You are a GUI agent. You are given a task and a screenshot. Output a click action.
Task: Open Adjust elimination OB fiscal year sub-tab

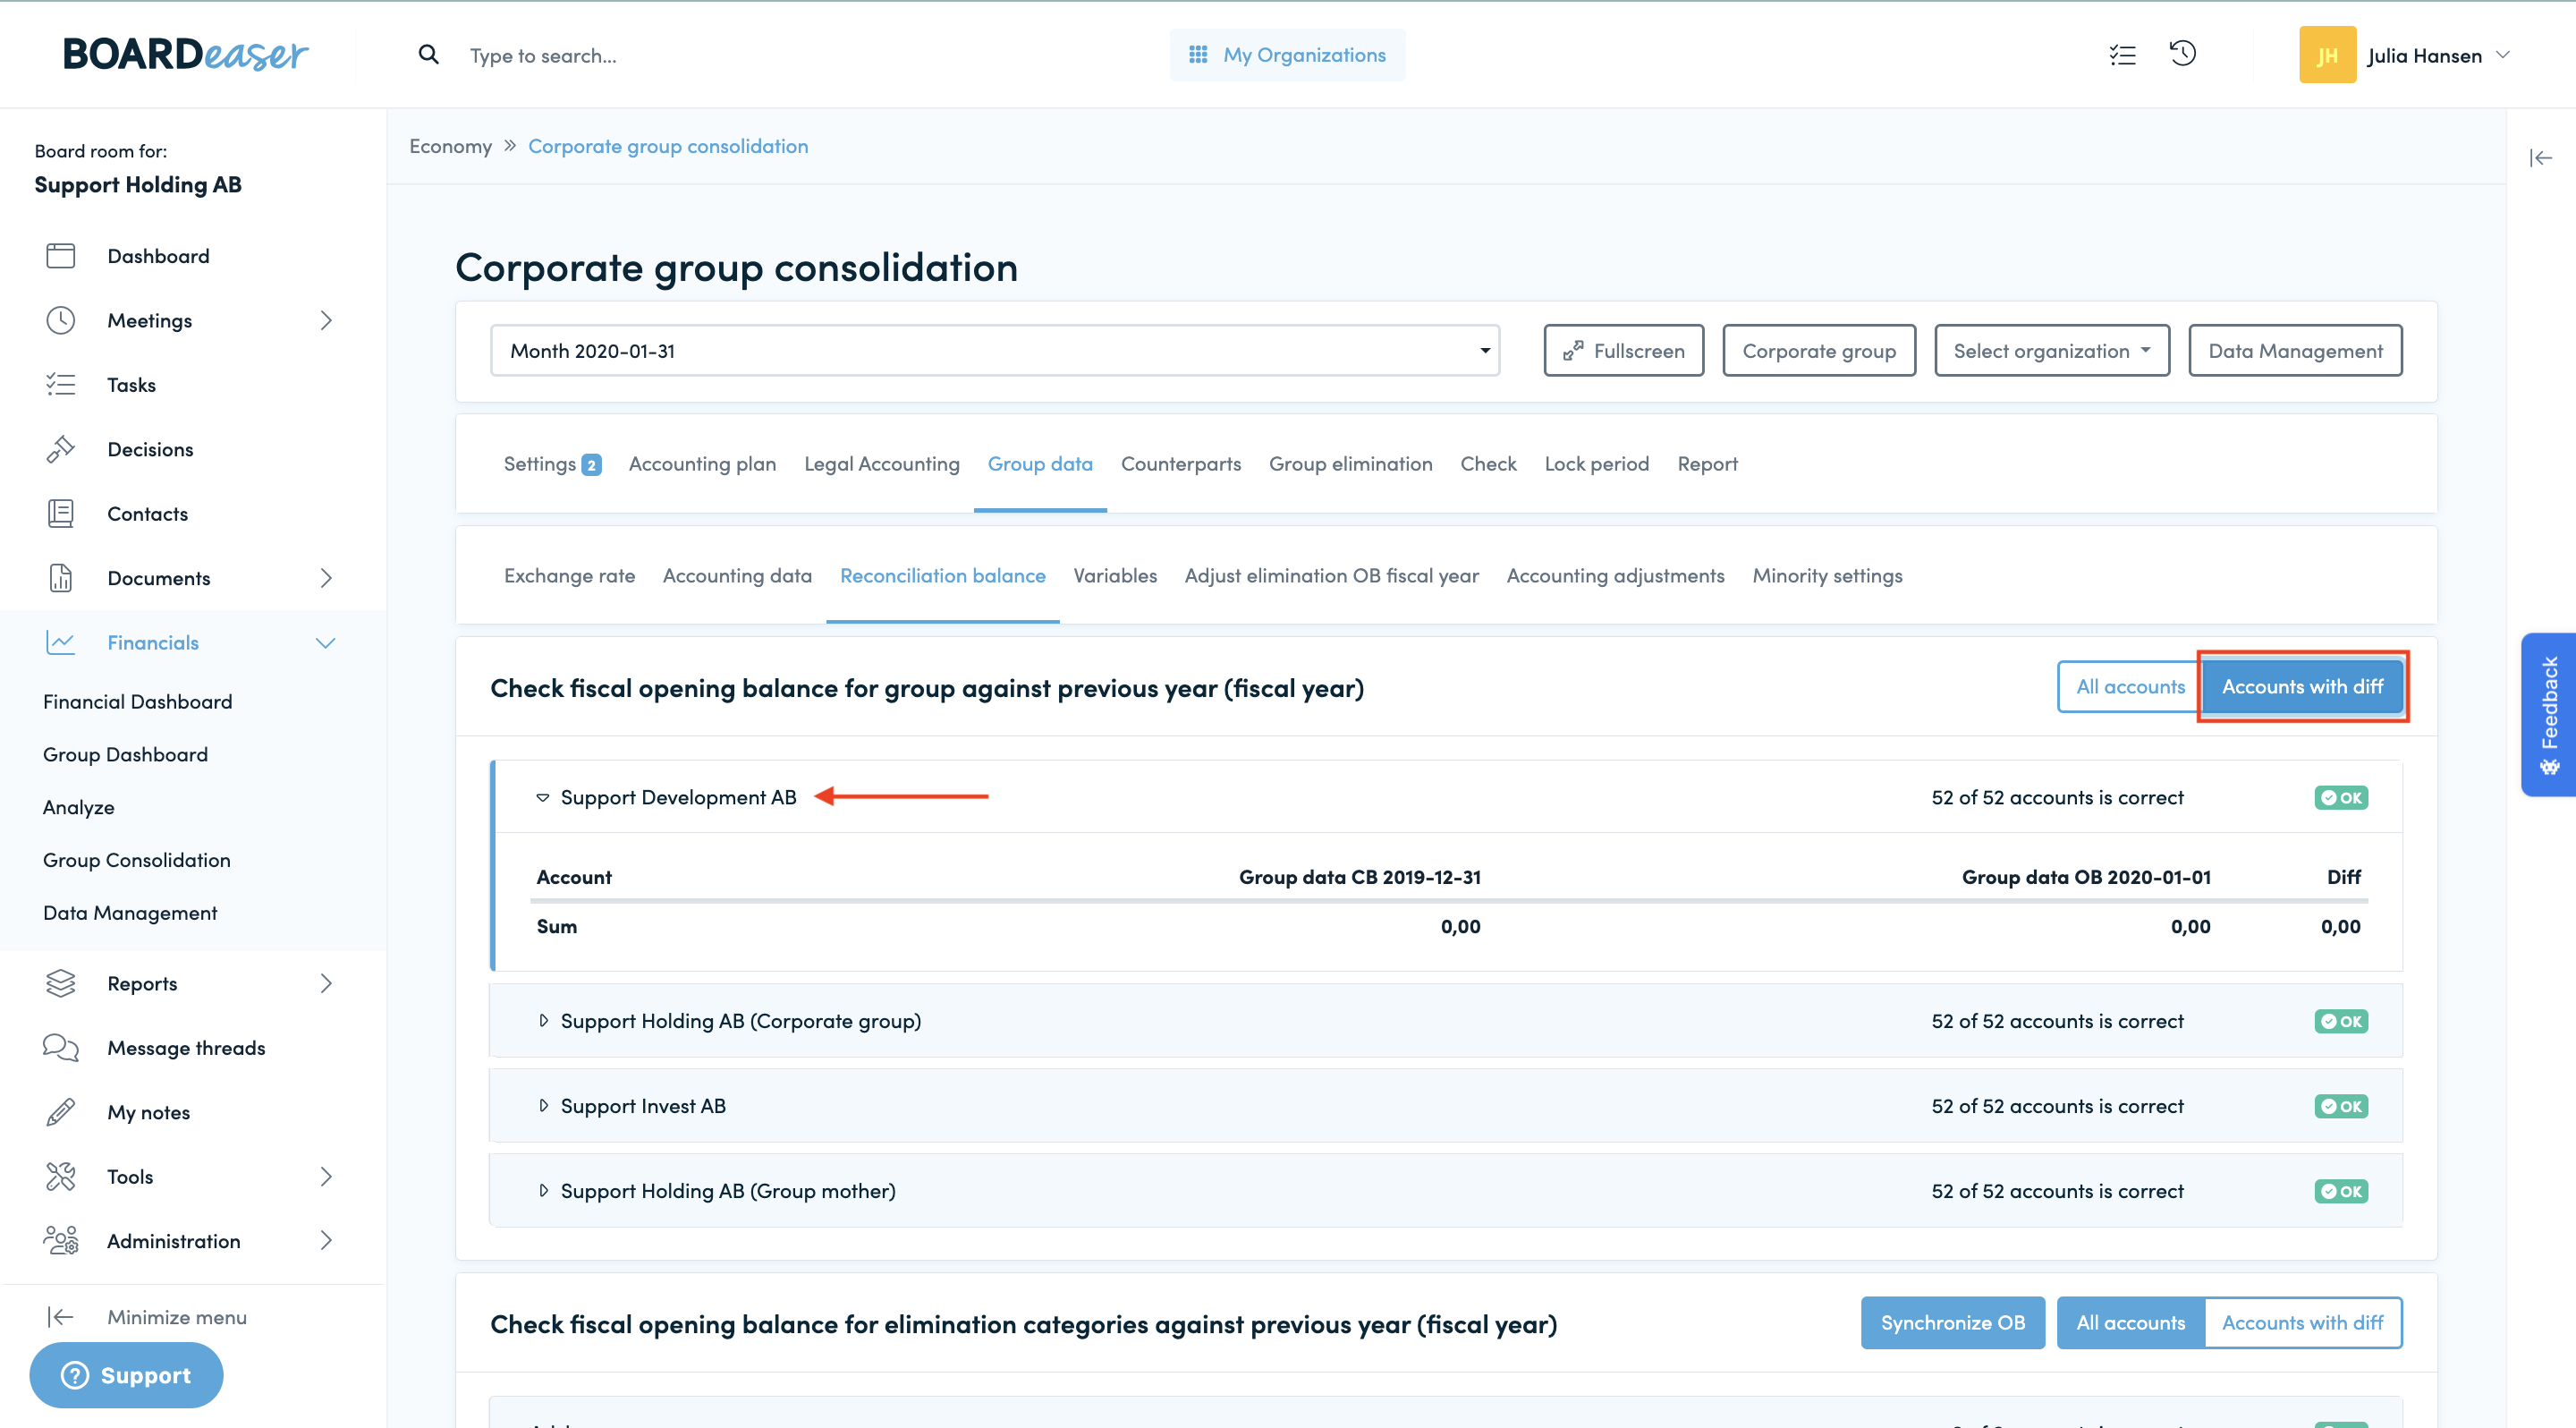(1331, 576)
